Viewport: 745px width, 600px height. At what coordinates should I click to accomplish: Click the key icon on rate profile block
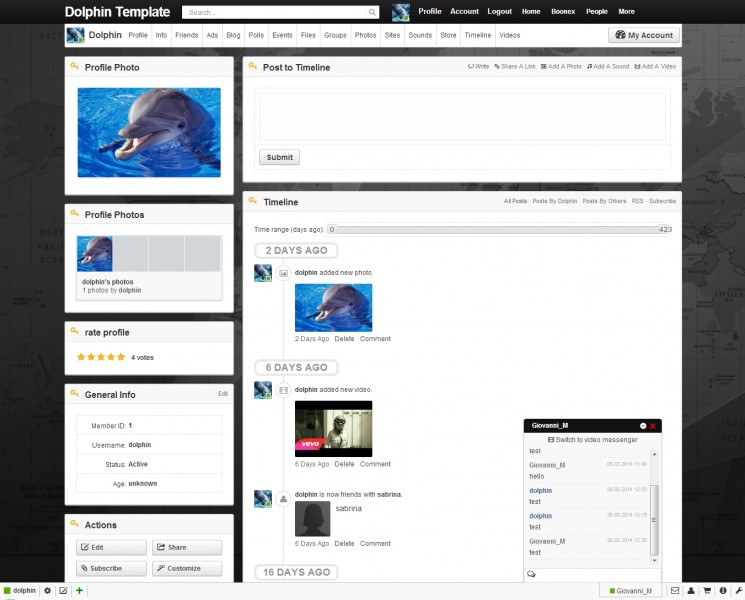coord(75,331)
